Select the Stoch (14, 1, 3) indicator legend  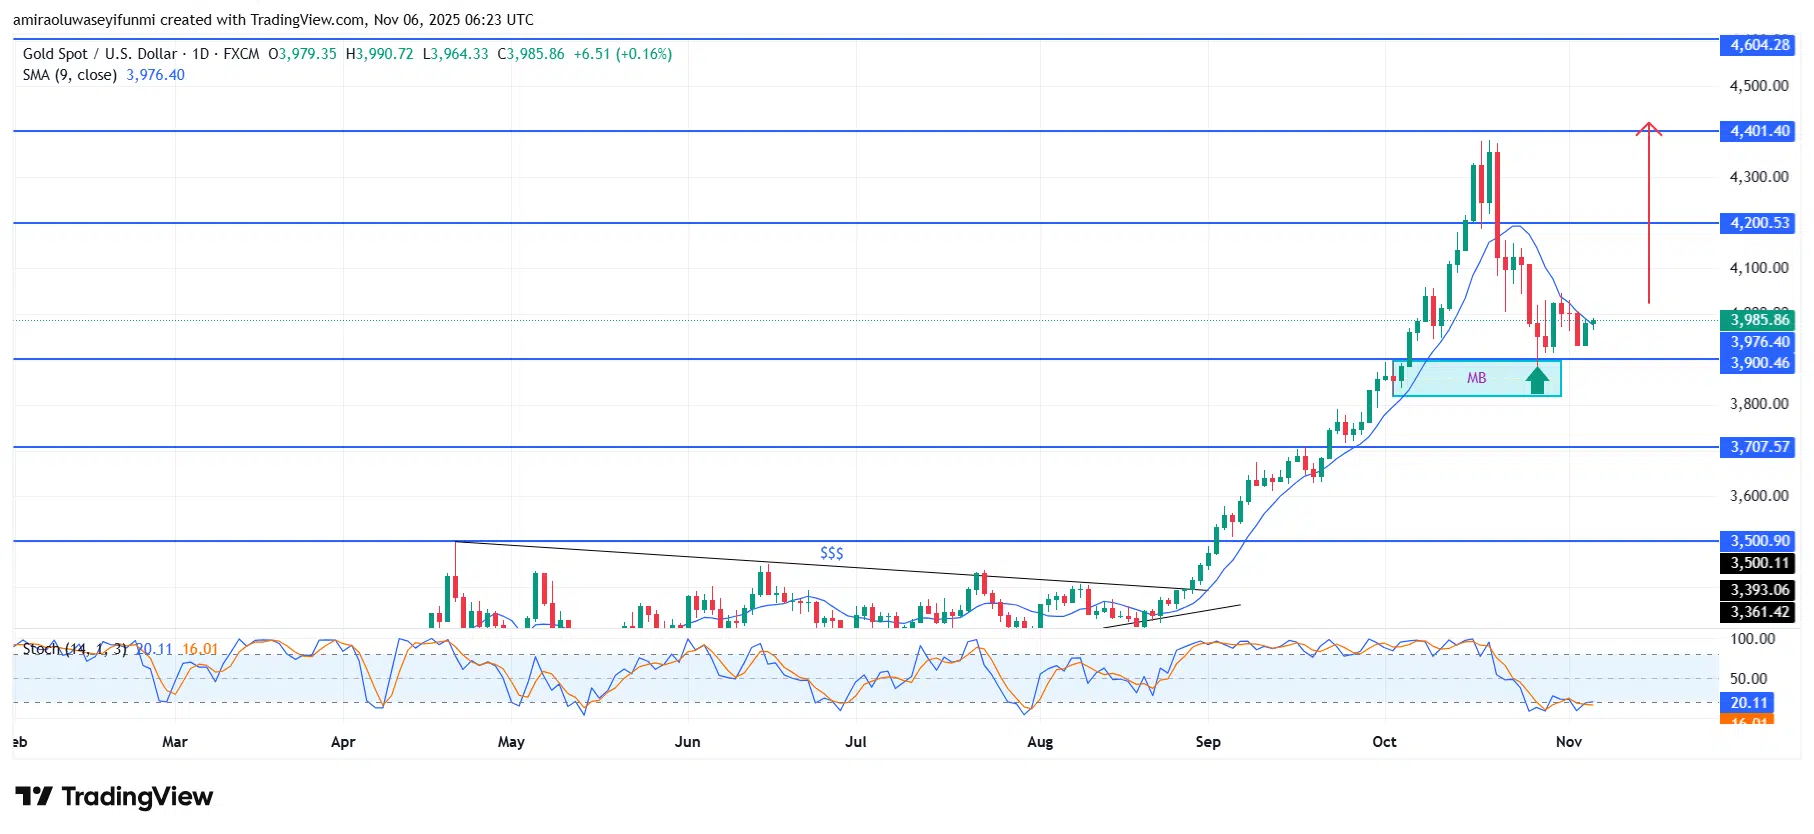pyautogui.click(x=75, y=649)
